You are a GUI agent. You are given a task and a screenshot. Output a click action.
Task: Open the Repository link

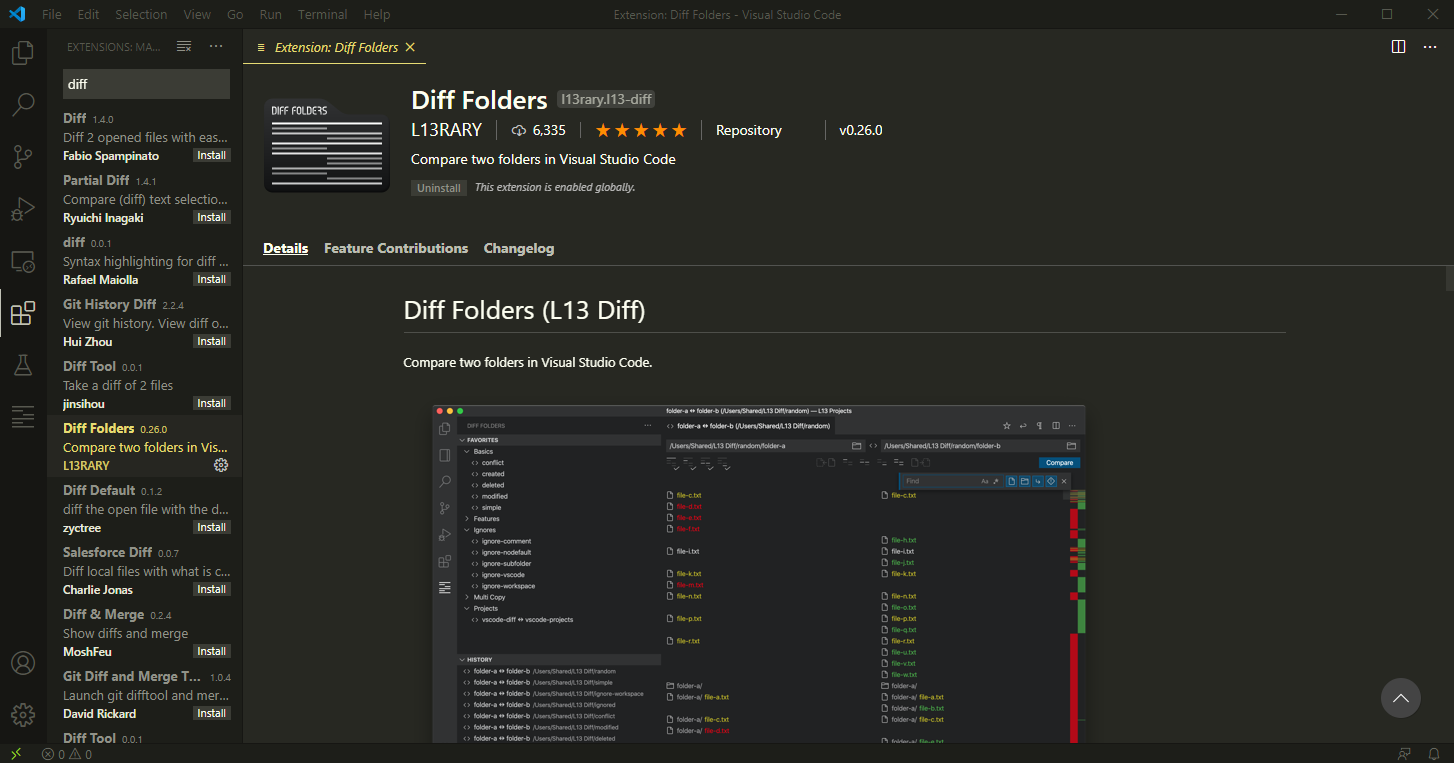click(749, 130)
